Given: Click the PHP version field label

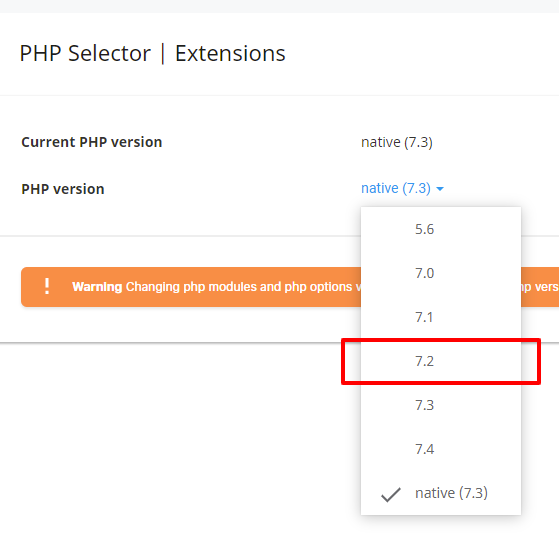Looking at the screenshot, I should coord(63,189).
